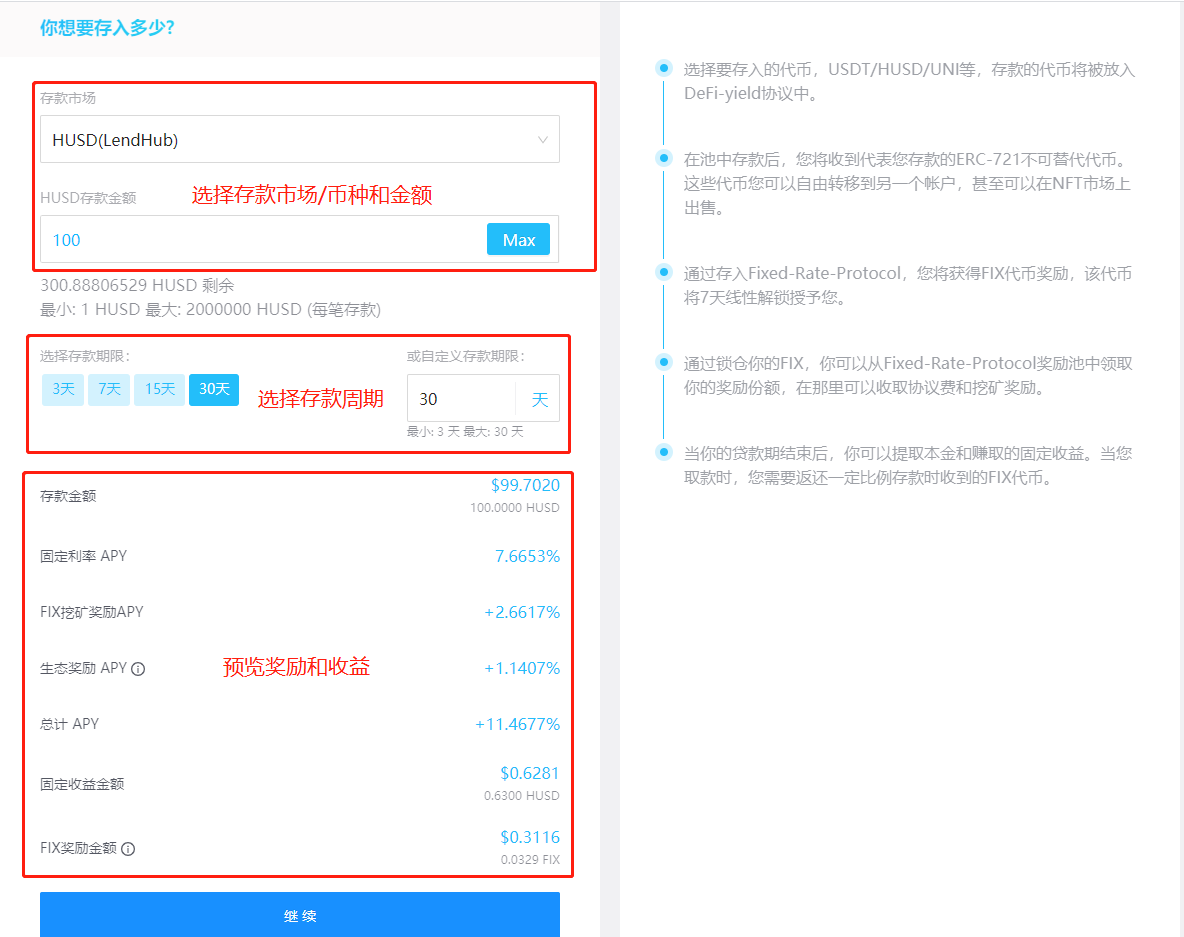Click the 最小: 3 天 最大: 30 天 hint text
The height and width of the screenshot is (937, 1184).
pos(465,432)
